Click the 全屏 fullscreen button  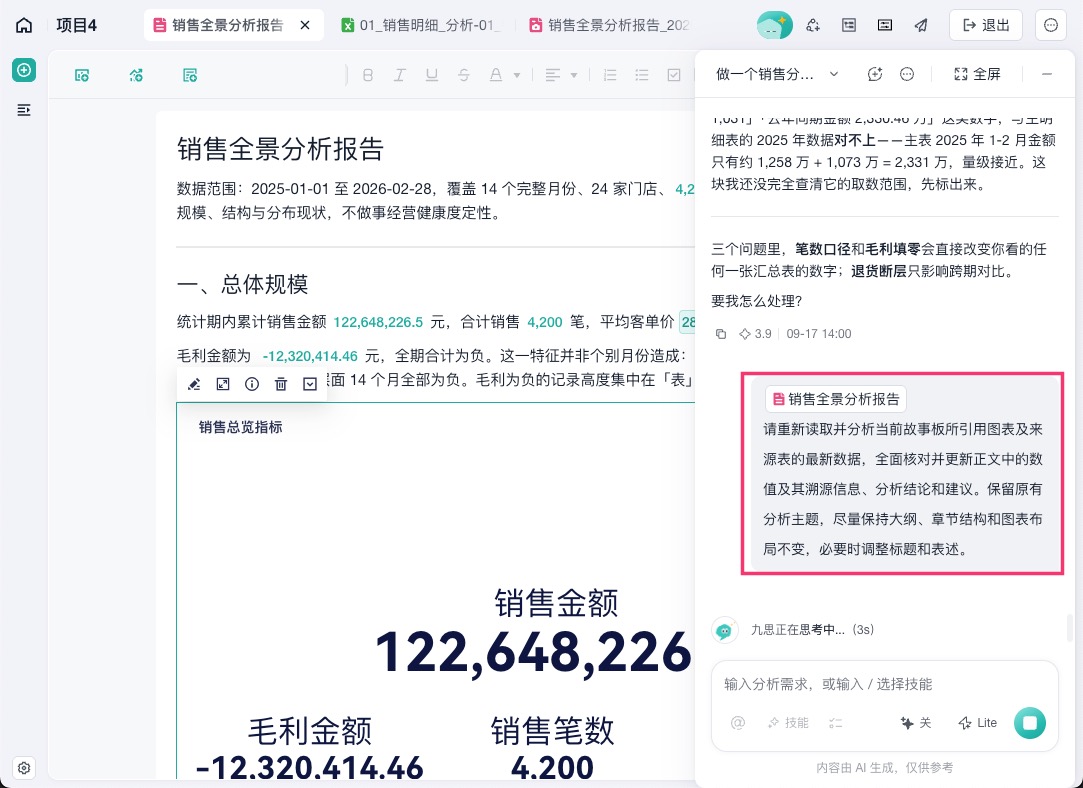click(x=977, y=74)
